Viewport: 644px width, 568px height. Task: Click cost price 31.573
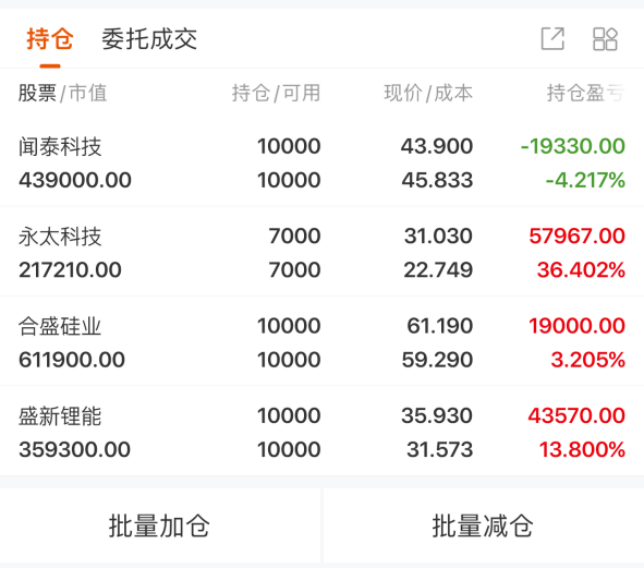click(440, 449)
